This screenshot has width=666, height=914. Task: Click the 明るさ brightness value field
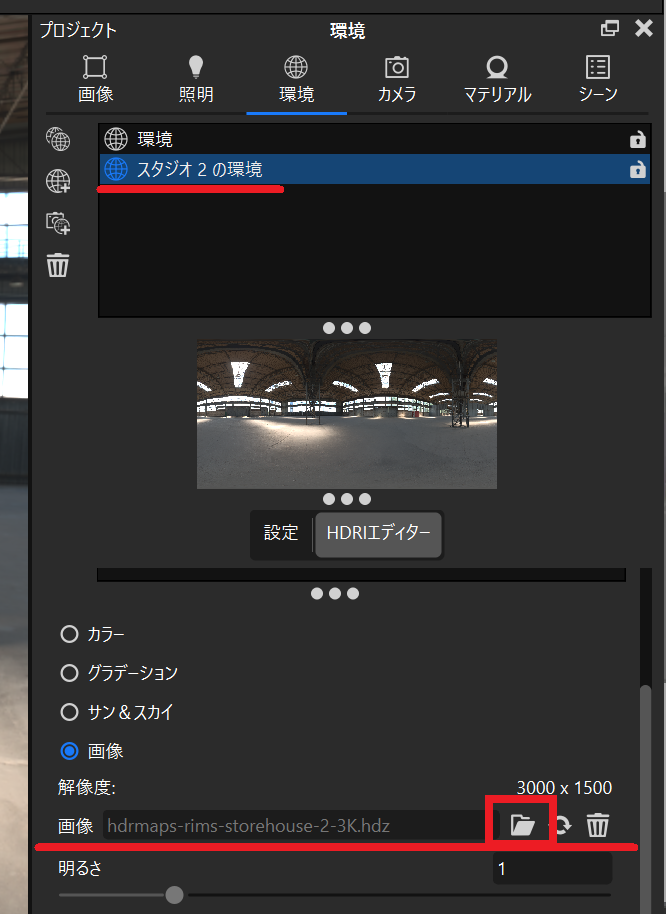click(552, 869)
